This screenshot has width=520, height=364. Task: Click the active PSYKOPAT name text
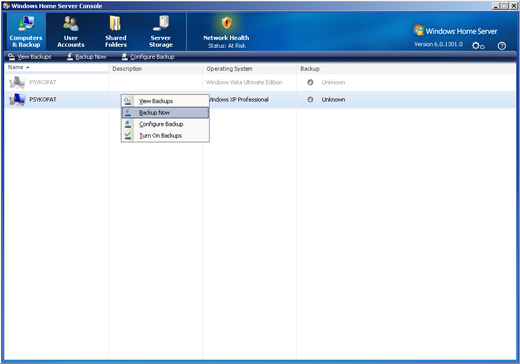click(43, 99)
